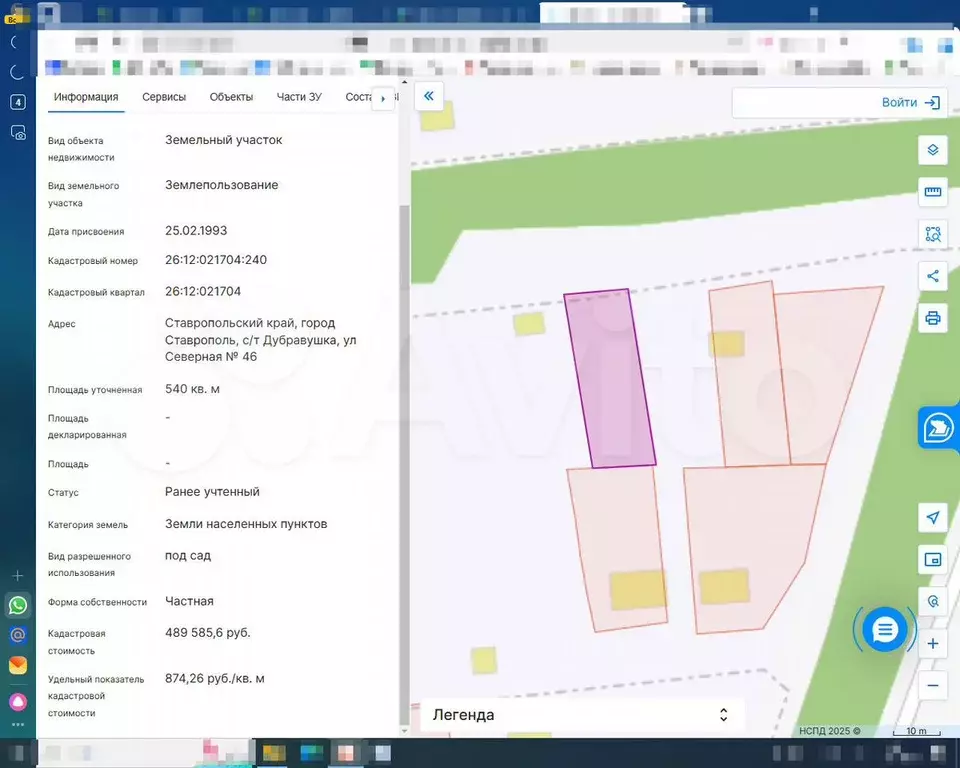The width and height of the screenshot is (960, 768).
Task: Click cadastral quarter value 26:12:021704
Action: pyautogui.click(x=203, y=292)
